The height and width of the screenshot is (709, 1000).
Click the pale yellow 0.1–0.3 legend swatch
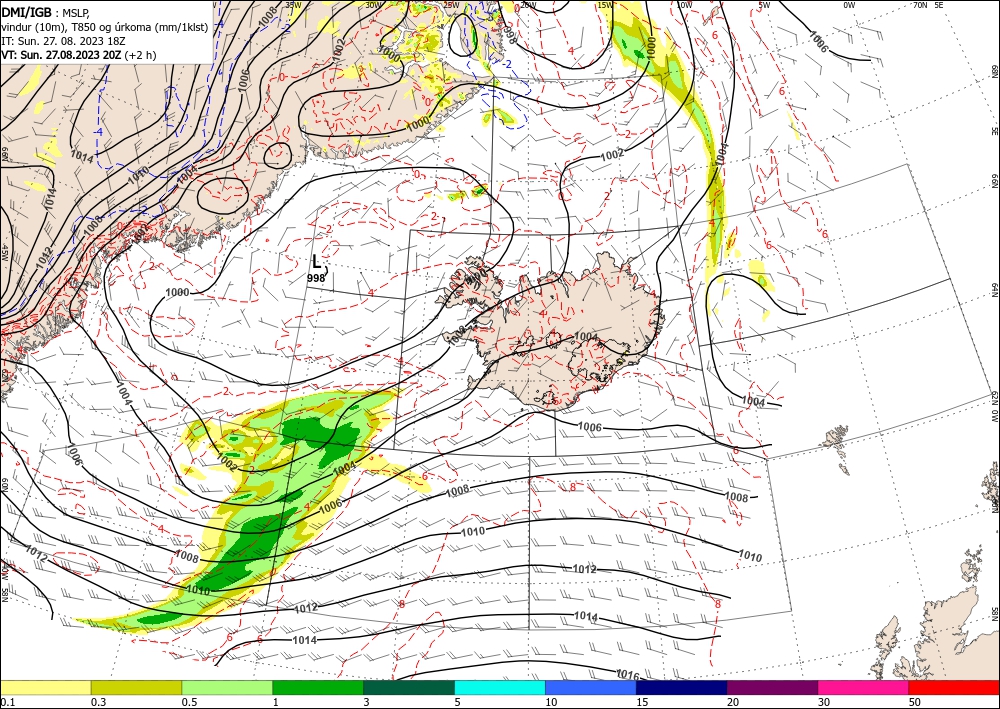(x=45, y=687)
